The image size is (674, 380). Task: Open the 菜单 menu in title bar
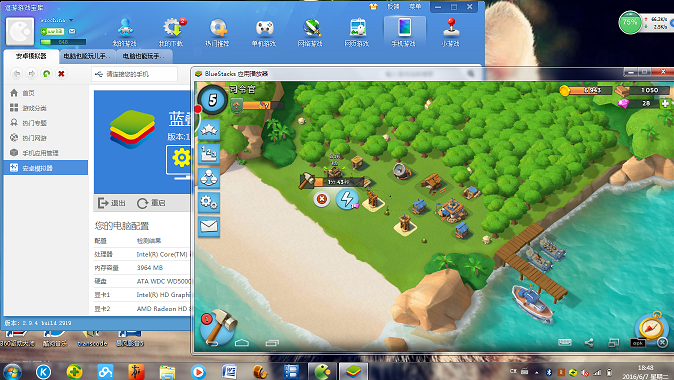(x=415, y=6)
